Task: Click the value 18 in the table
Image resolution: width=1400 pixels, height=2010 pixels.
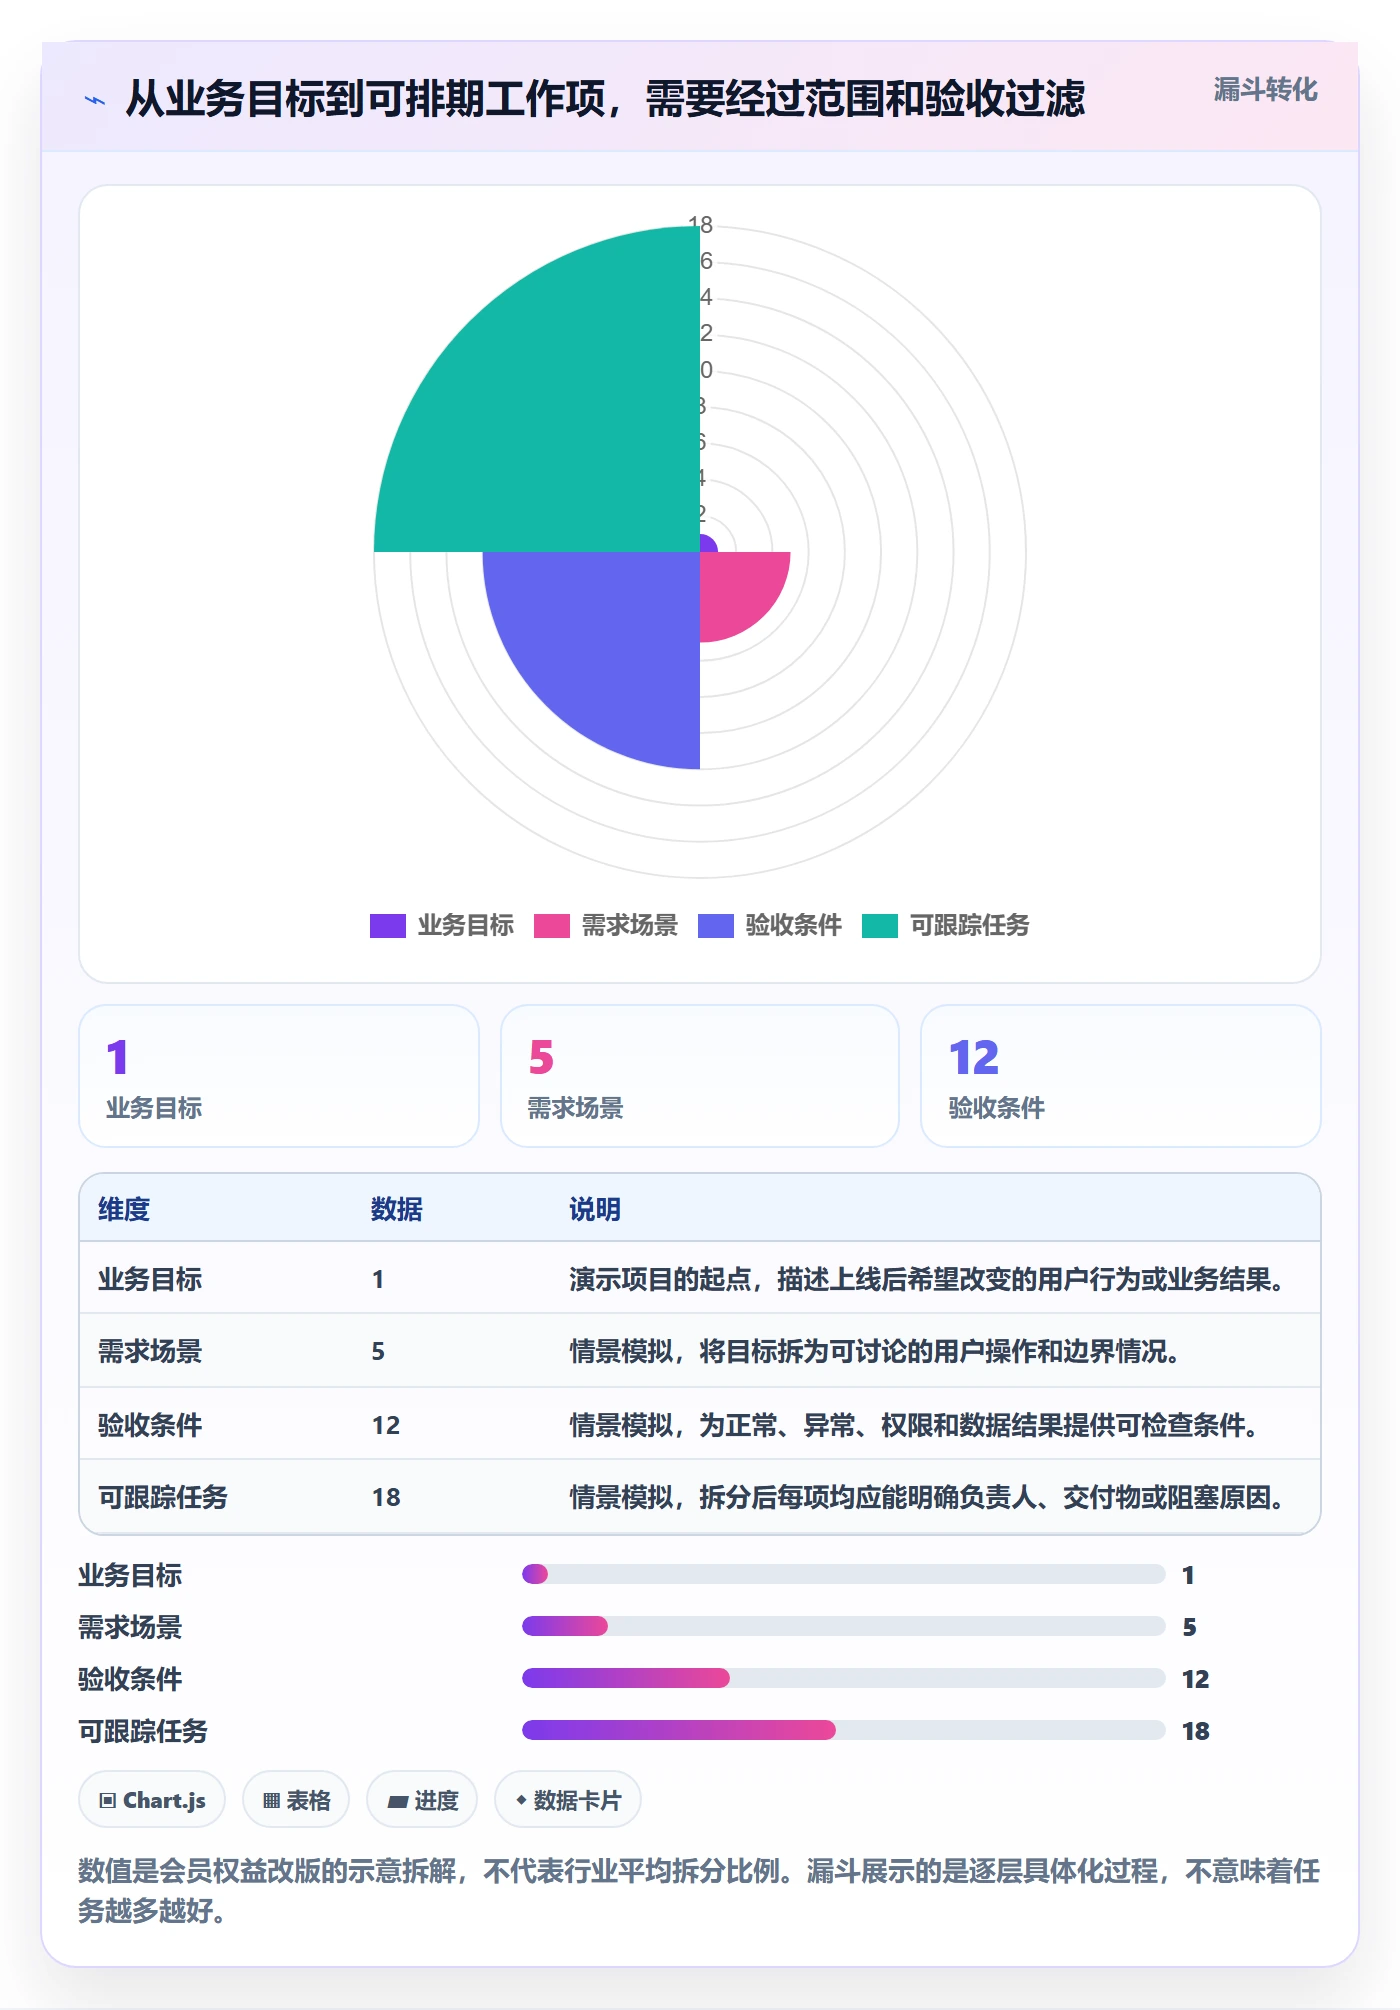Action: [386, 1497]
